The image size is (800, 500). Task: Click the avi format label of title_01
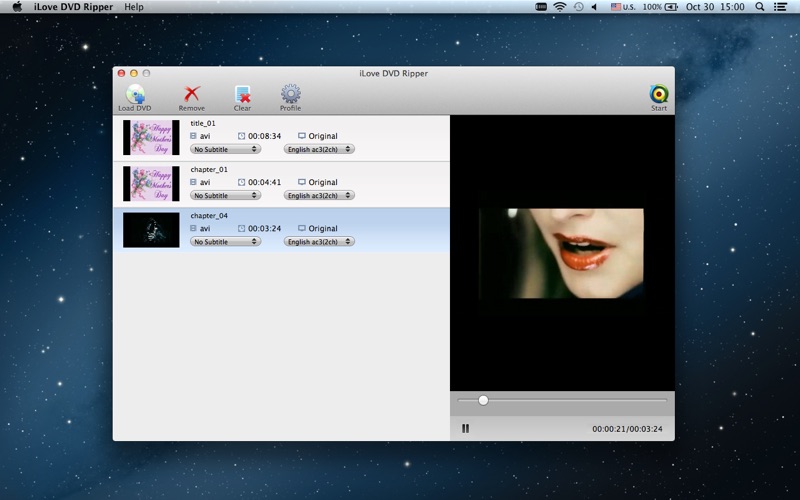pyautogui.click(x=204, y=136)
